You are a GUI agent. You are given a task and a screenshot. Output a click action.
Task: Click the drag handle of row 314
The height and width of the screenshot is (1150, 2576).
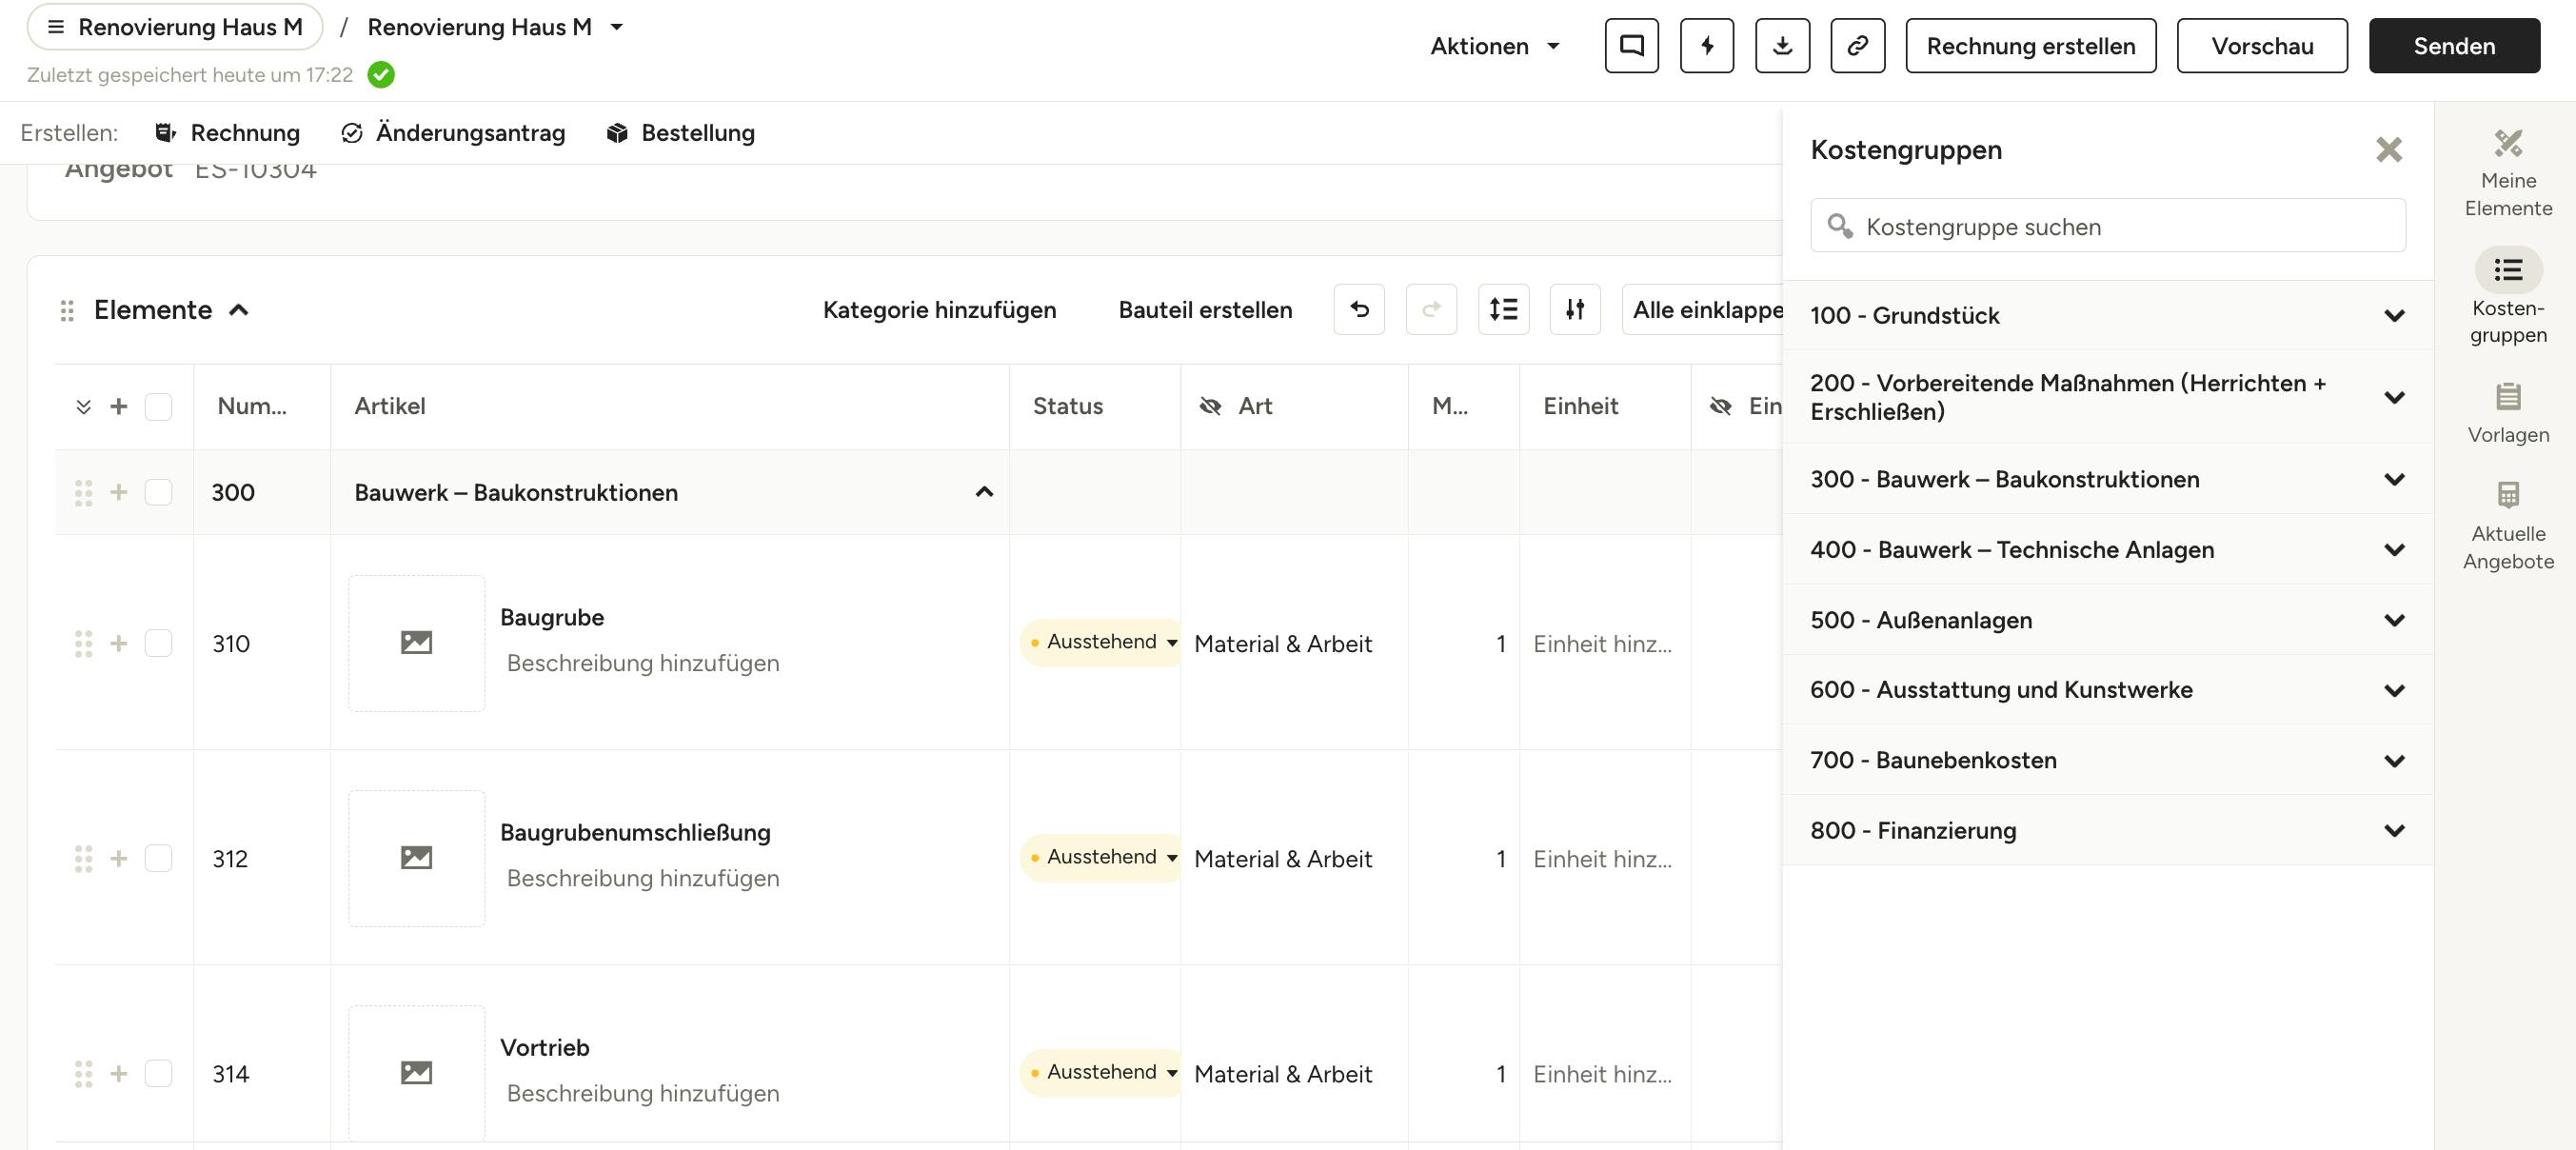point(84,1073)
